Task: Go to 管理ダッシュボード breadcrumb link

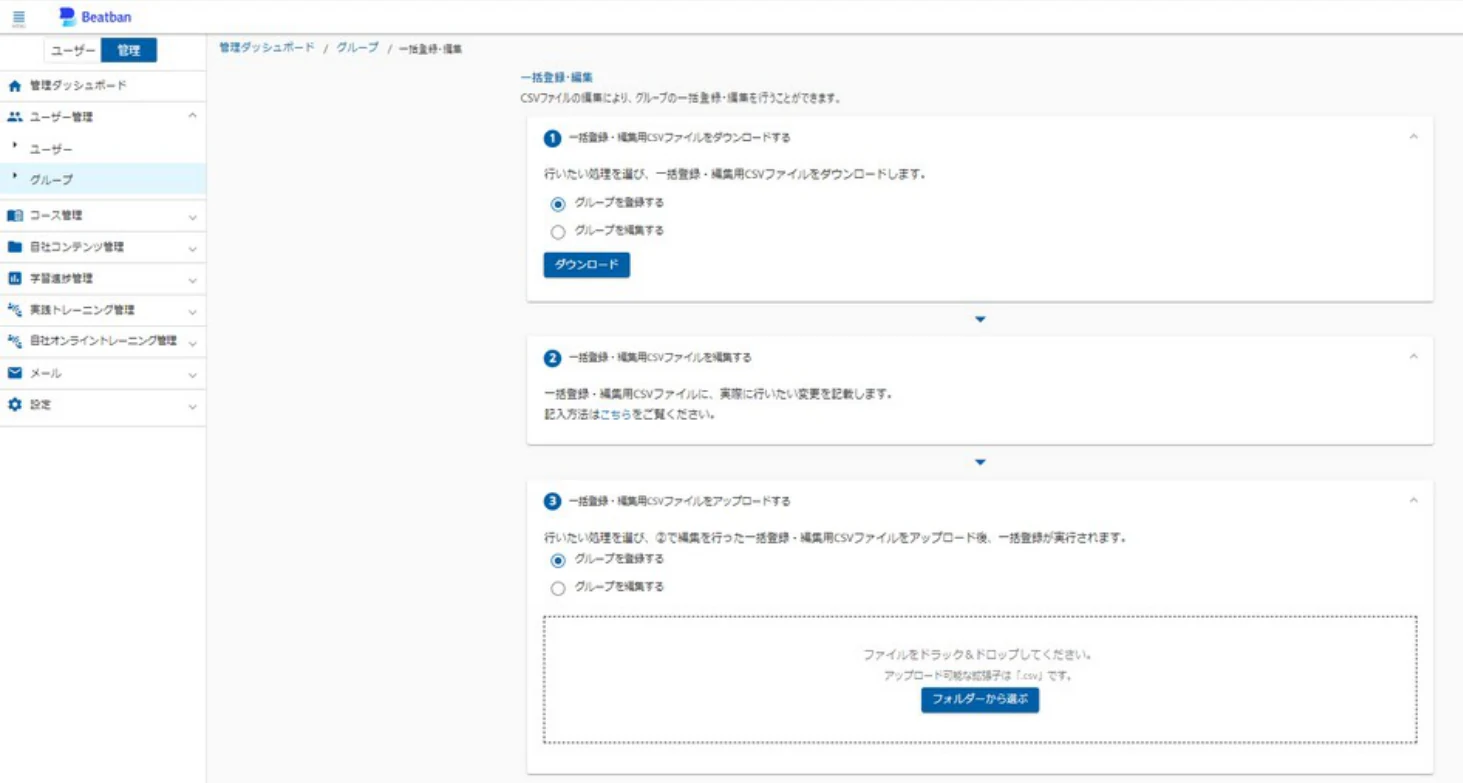Action: [x=267, y=48]
